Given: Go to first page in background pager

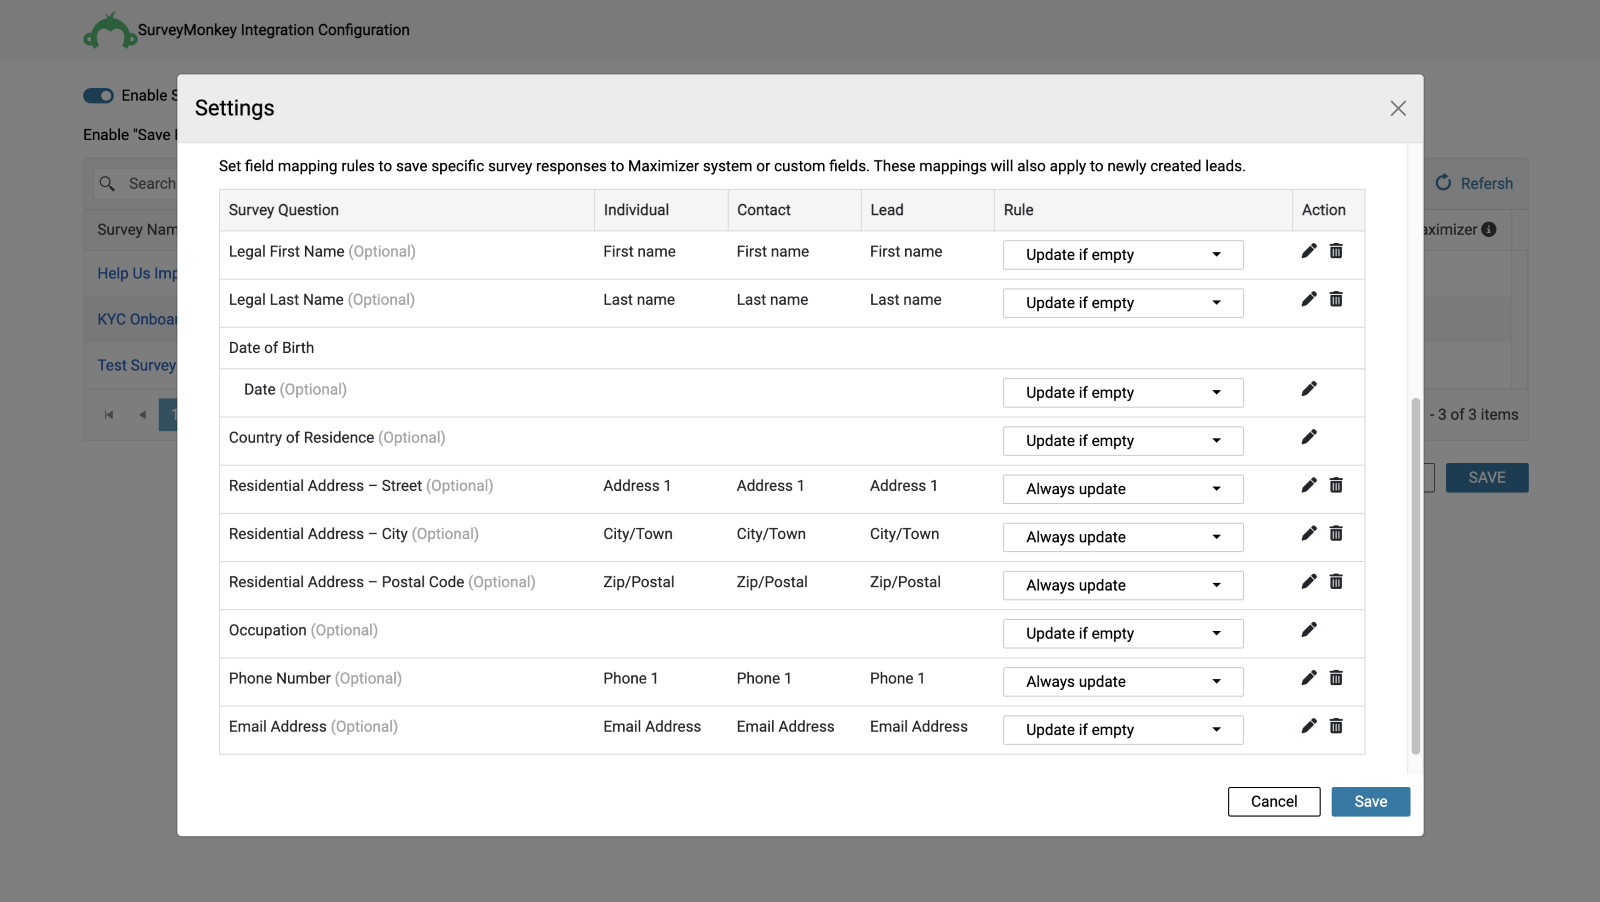Looking at the screenshot, I should [x=109, y=414].
